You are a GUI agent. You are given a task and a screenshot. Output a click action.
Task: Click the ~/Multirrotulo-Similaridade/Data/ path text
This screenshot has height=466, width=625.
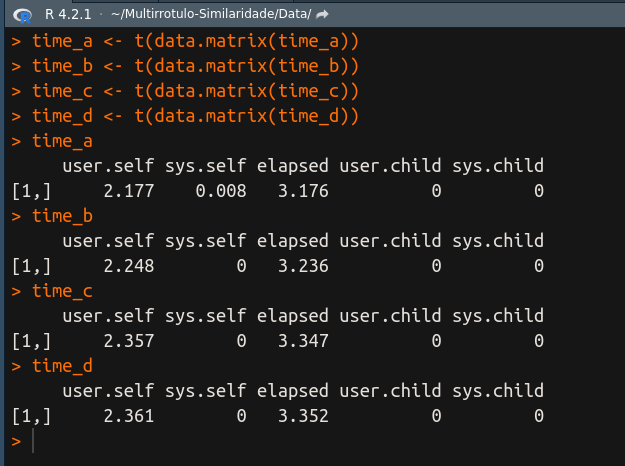point(211,14)
